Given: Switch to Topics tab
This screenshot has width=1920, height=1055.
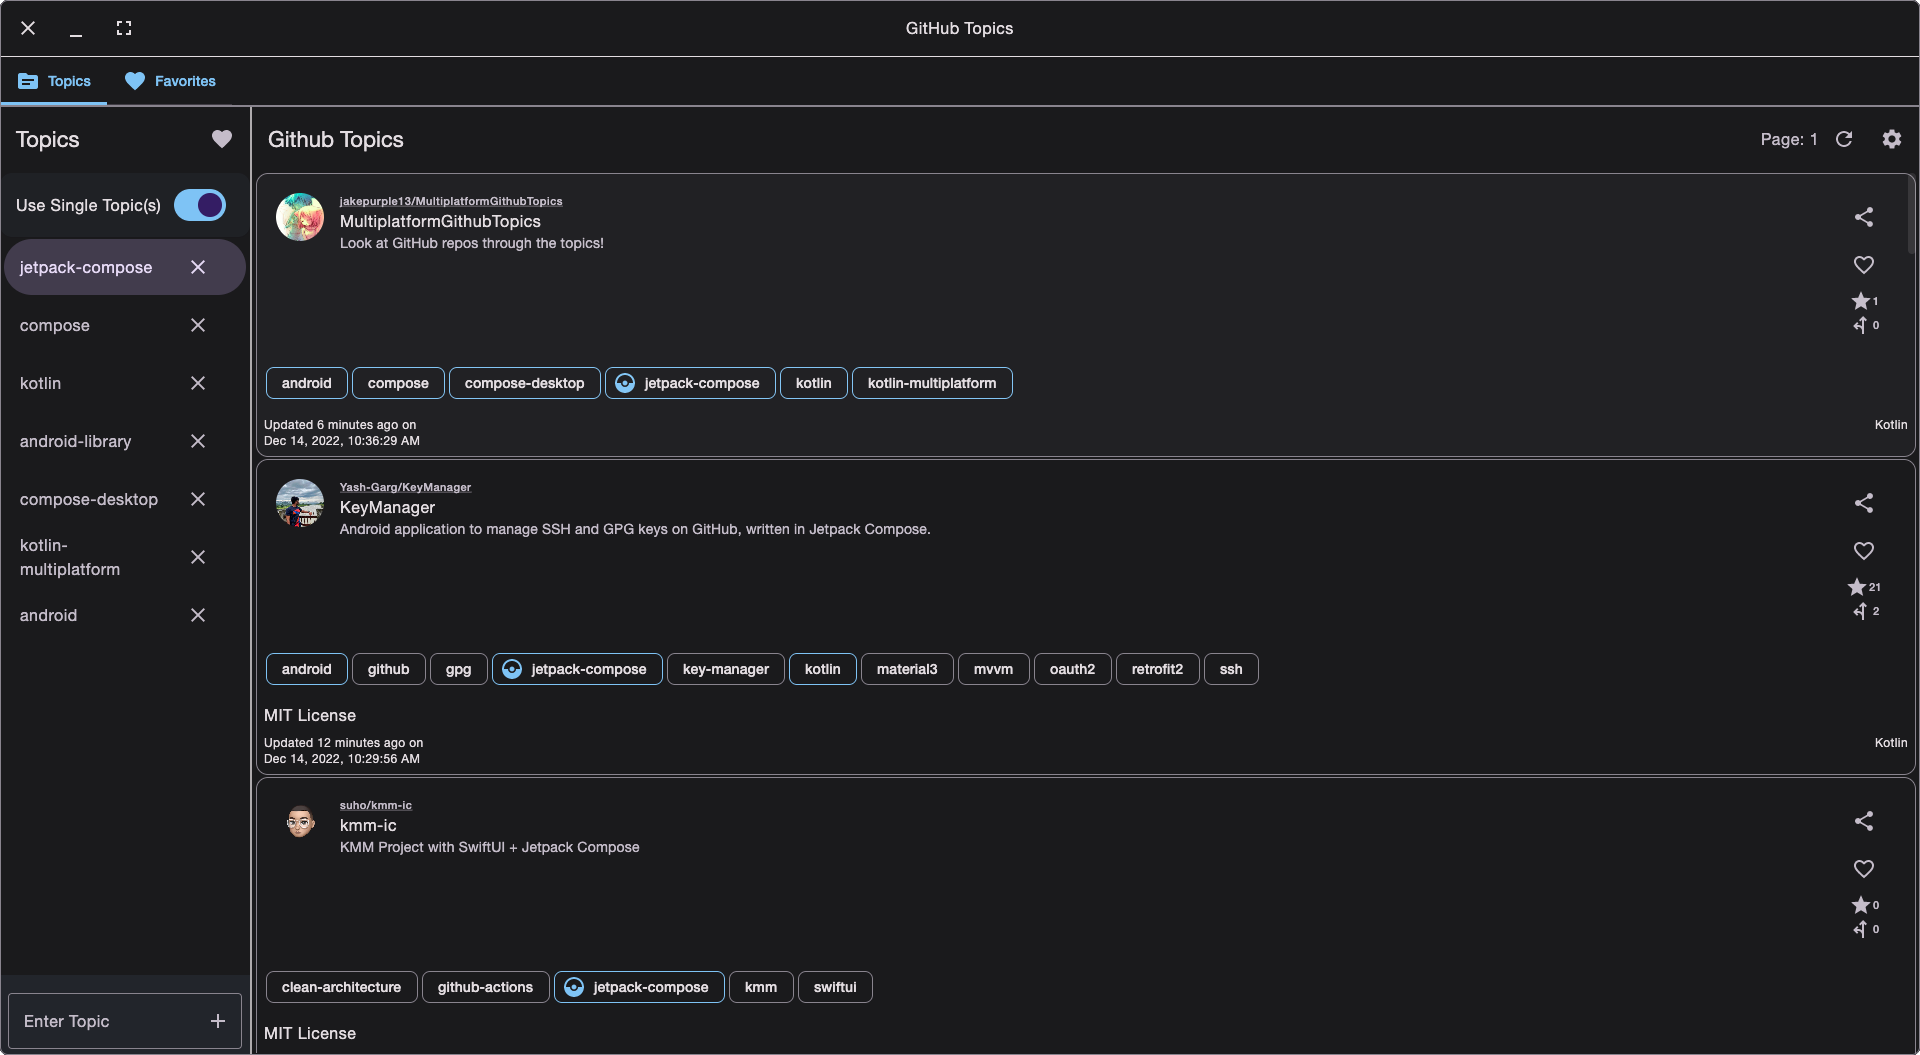Looking at the screenshot, I should [54, 81].
